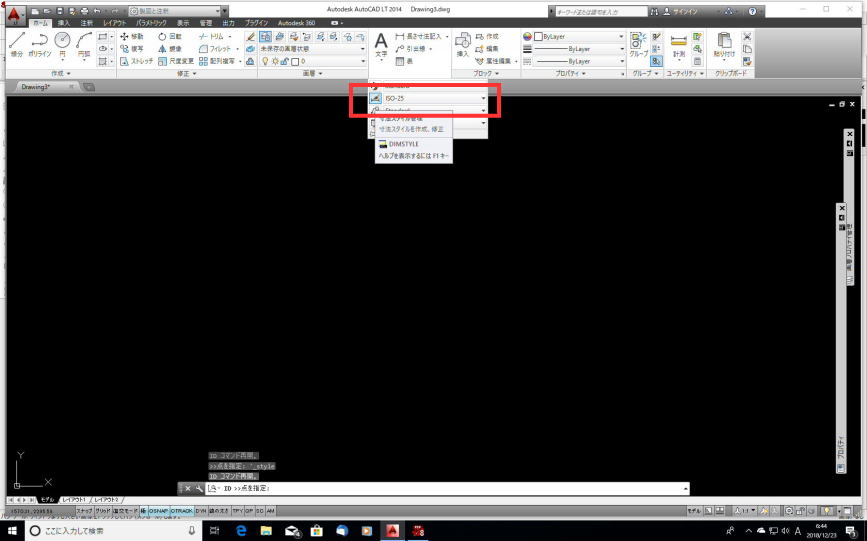Switch to the Autodesk 360 ribbon tab
Image resolution: width=867 pixels, height=541 pixels.
tap(296, 23)
